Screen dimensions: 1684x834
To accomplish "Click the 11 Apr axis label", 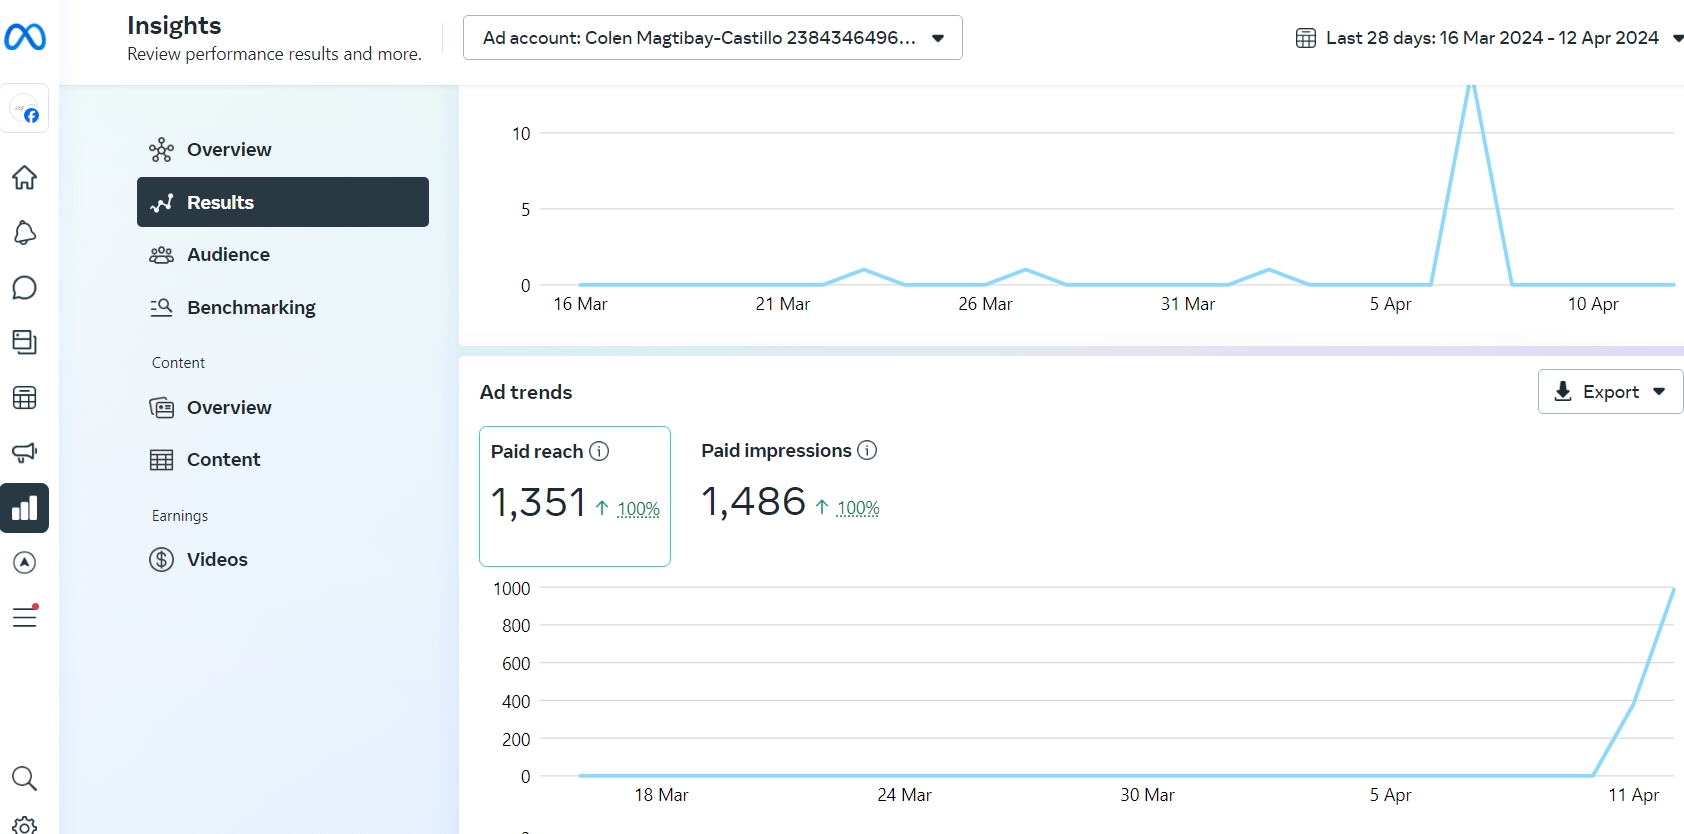I will [x=1633, y=795].
